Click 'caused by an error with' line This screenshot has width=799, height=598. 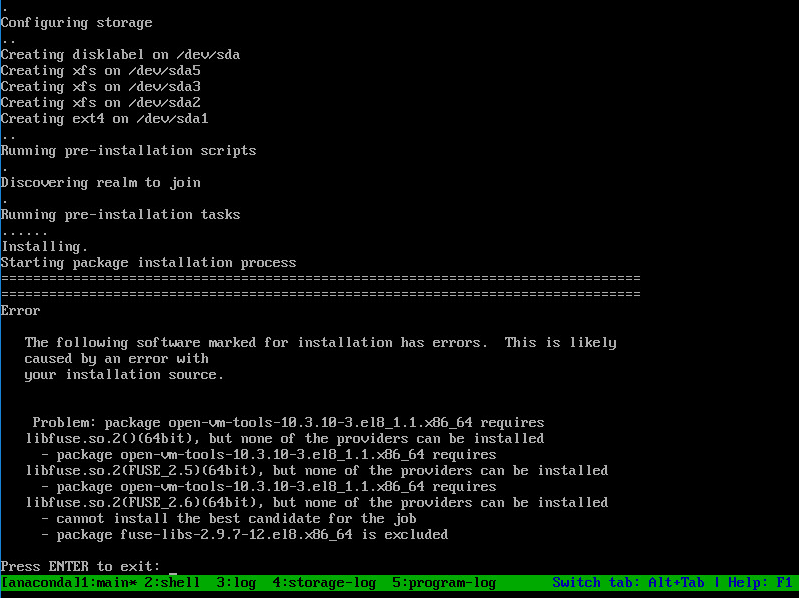[117, 359]
